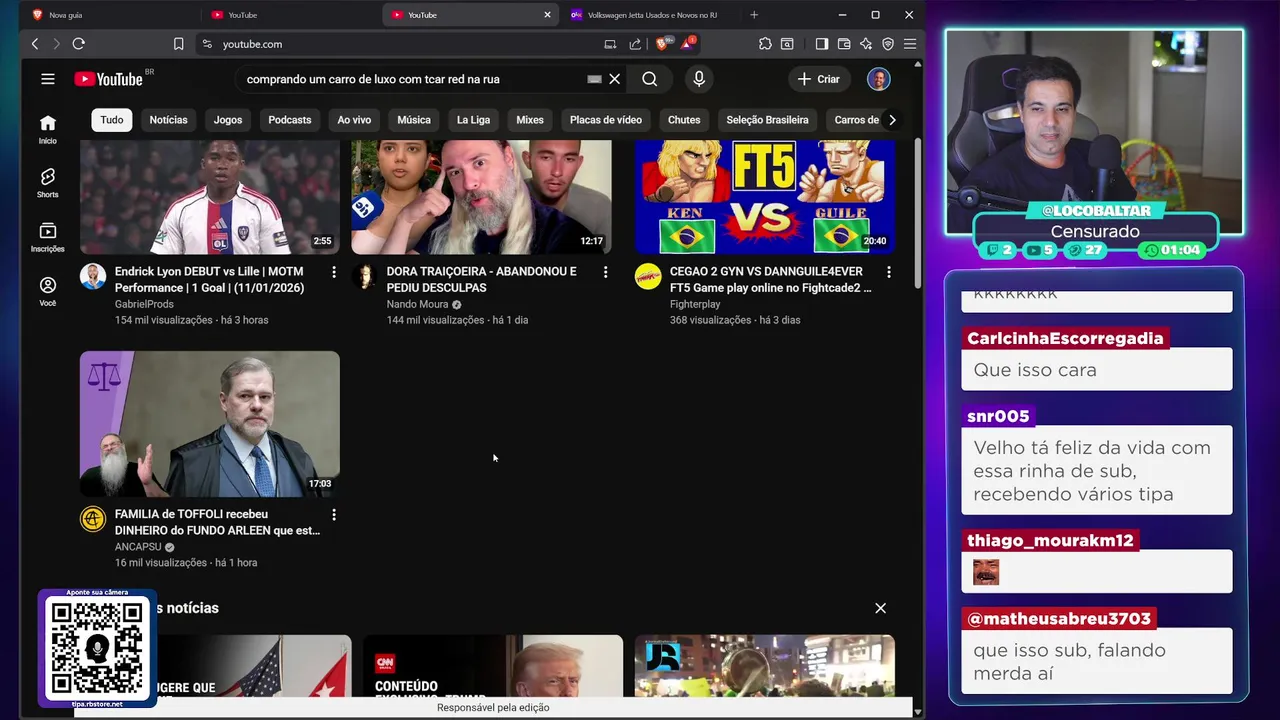Open the Brave VPN shield icon
1280x720 pixels.
[888, 44]
